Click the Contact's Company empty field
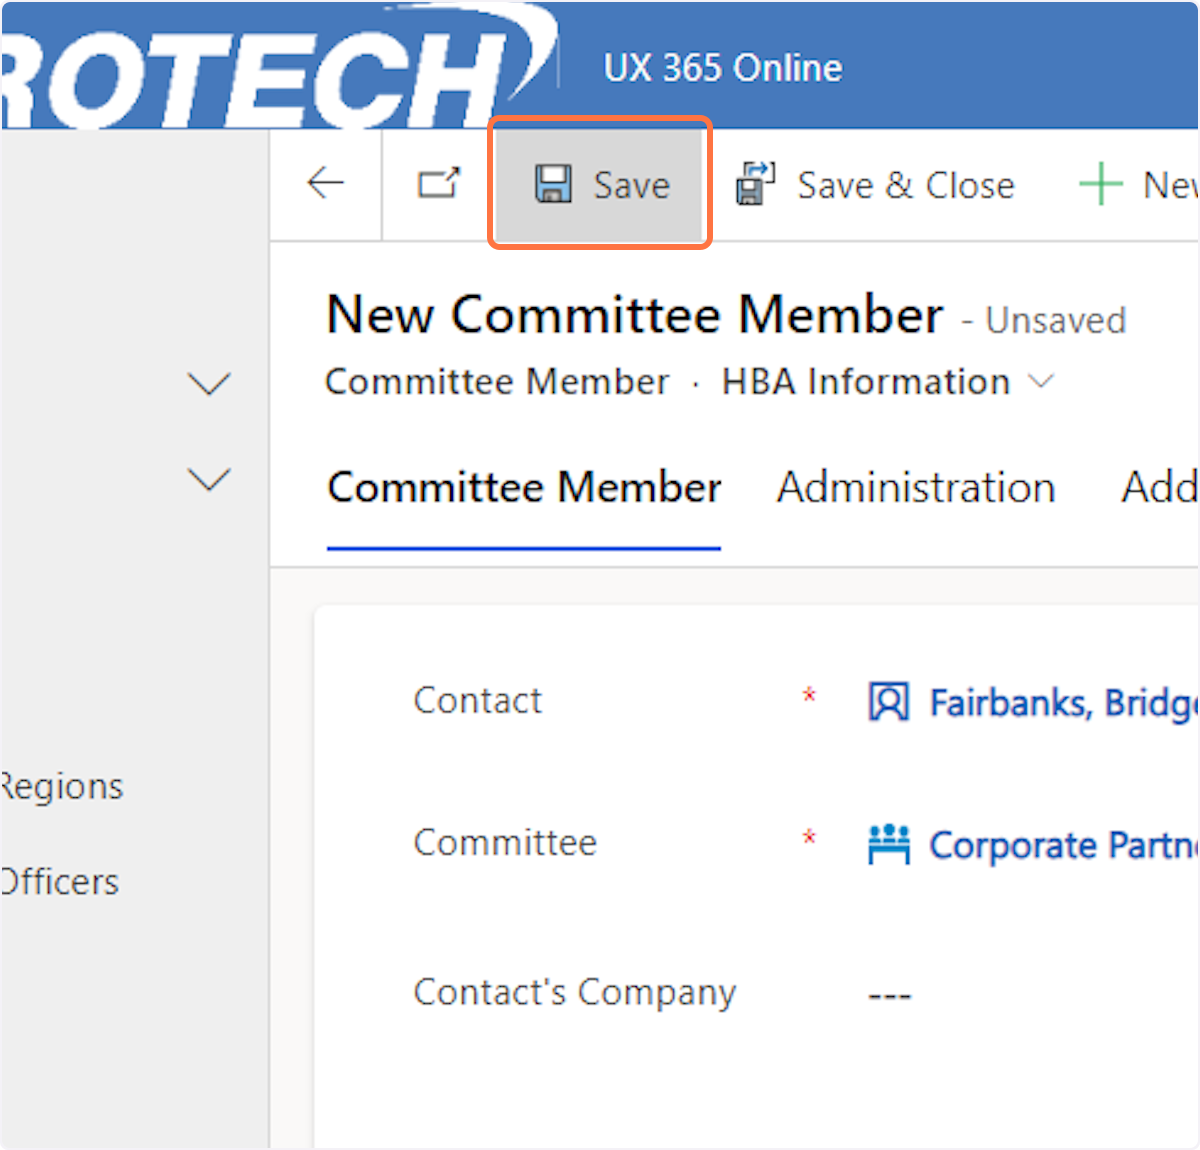Image resolution: width=1200 pixels, height=1150 pixels. 889,994
